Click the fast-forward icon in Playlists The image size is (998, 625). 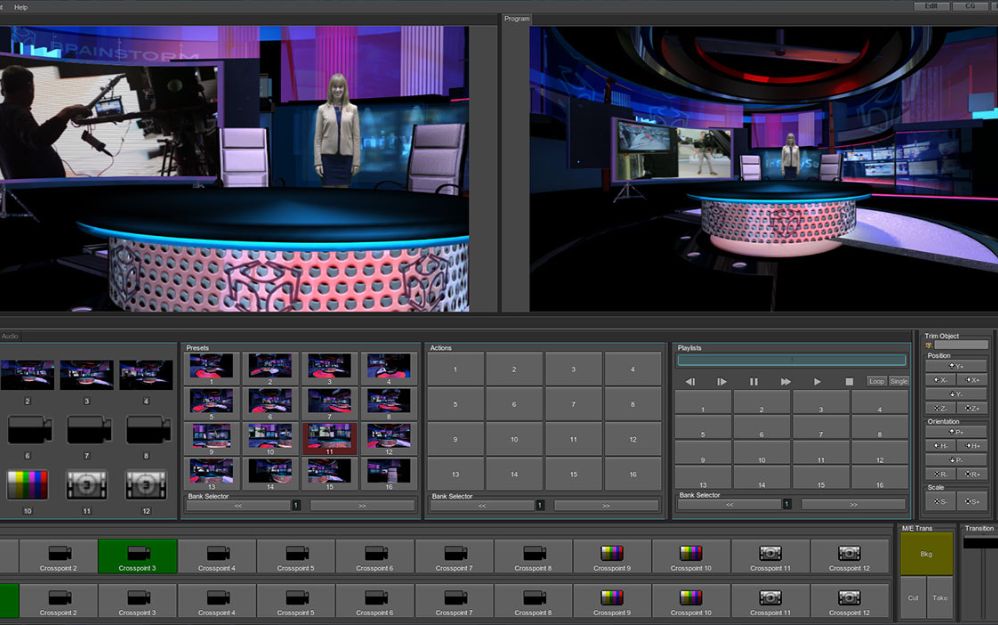[x=785, y=382]
